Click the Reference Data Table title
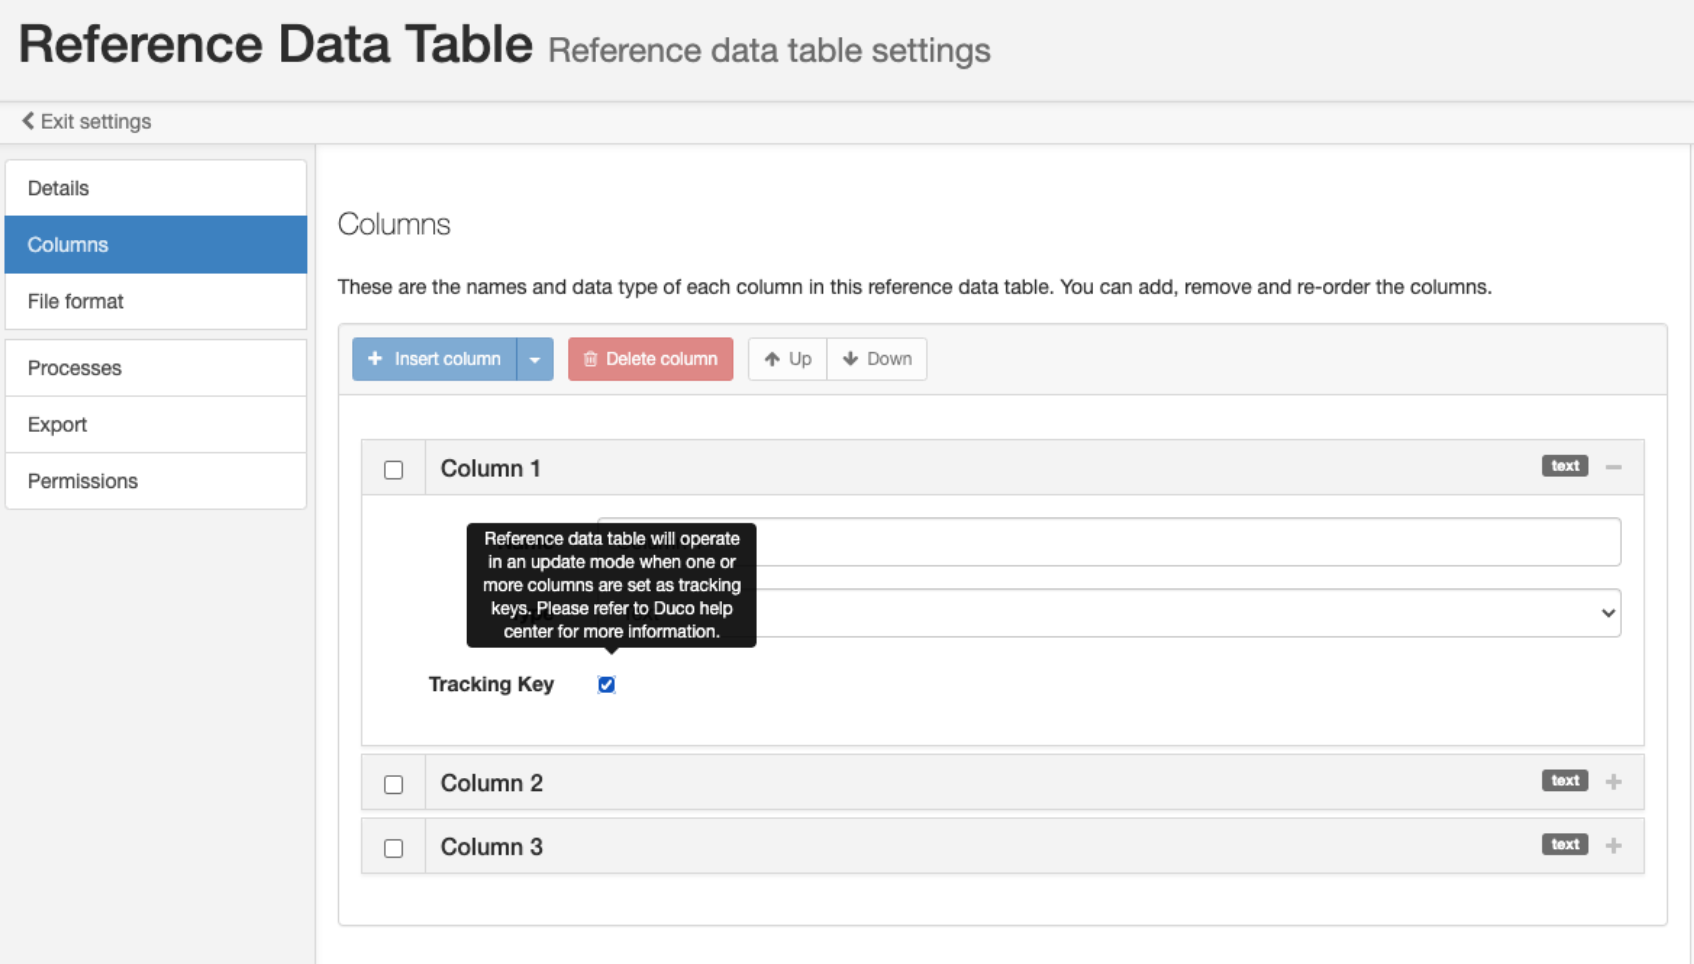 [276, 45]
